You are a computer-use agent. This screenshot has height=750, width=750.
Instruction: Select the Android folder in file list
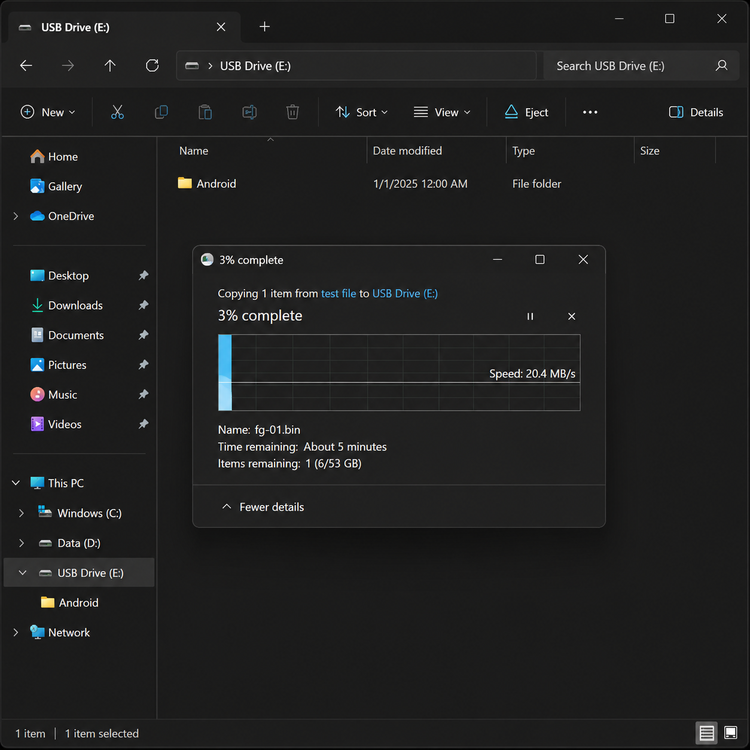pos(206,184)
